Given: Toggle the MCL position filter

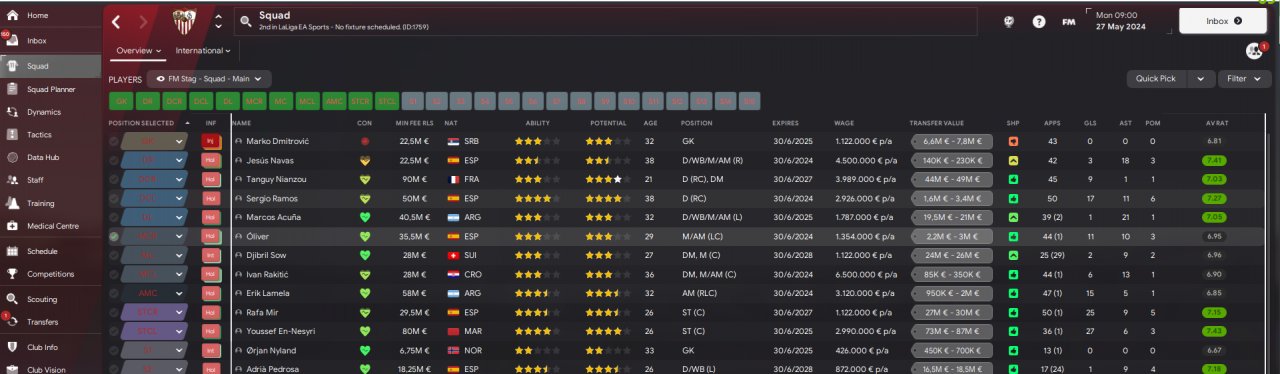Looking at the screenshot, I should (308, 101).
